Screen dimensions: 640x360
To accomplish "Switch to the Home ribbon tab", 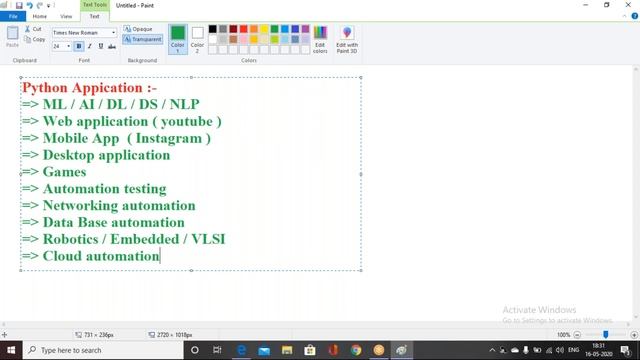I will pos(40,16).
